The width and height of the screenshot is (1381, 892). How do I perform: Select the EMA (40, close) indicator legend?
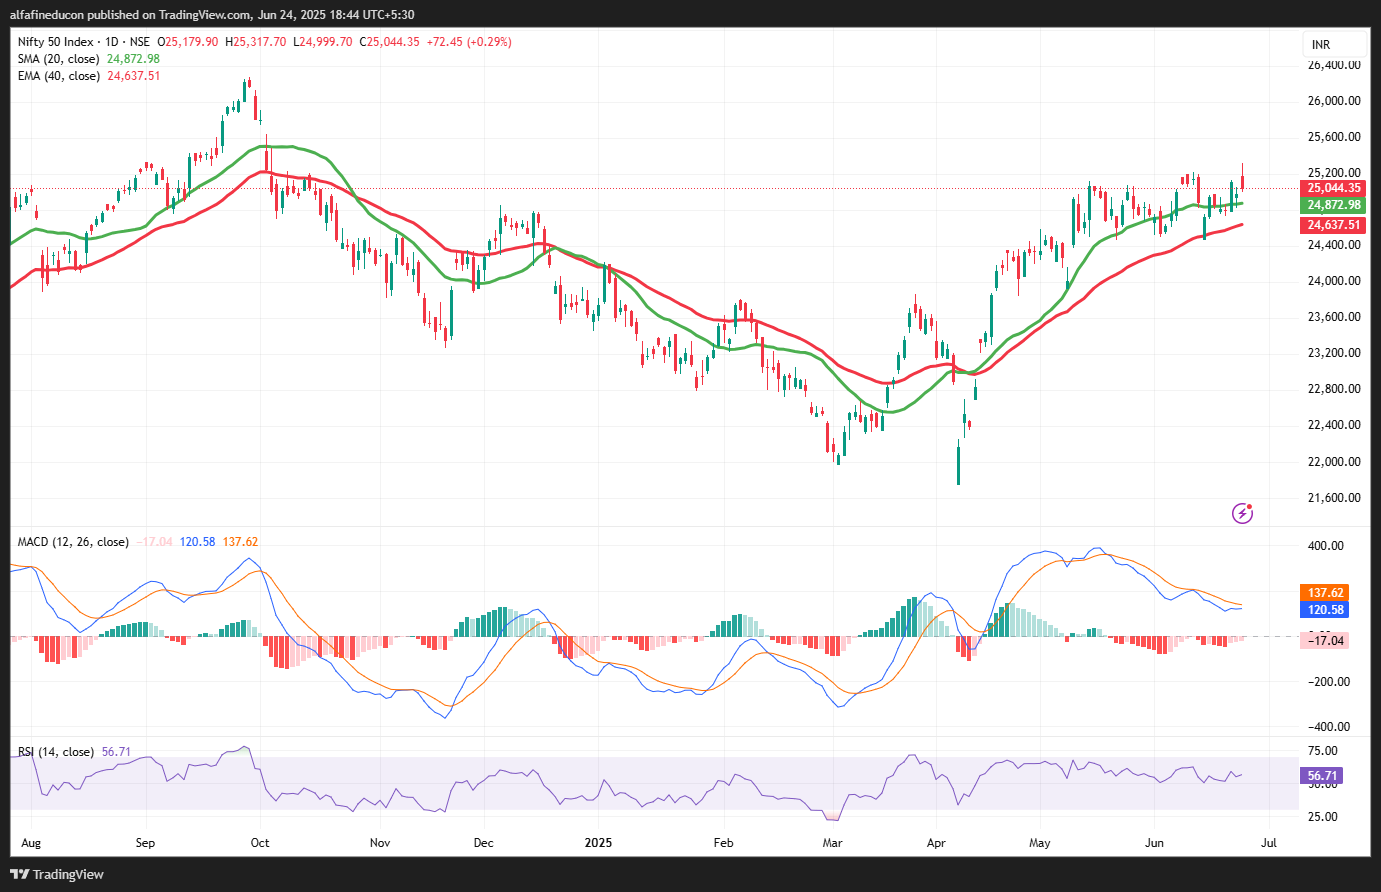(x=59, y=76)
